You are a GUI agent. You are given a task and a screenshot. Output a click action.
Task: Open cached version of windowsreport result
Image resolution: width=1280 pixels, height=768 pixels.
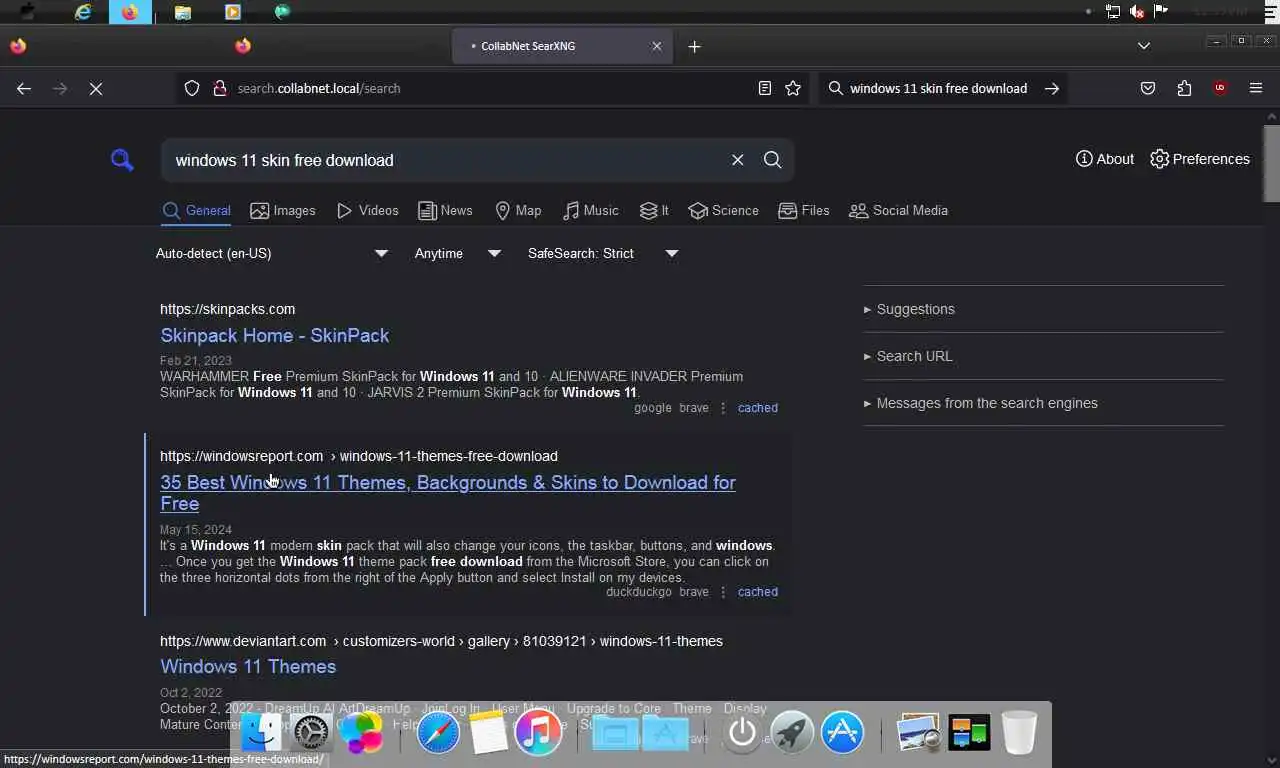click(x=758, y=592)
